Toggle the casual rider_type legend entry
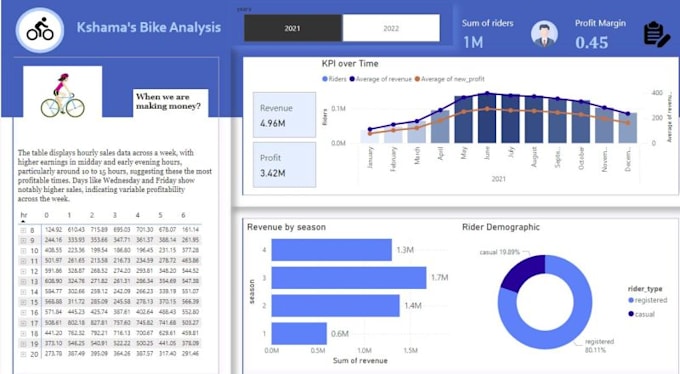 [x=641, y=314]
